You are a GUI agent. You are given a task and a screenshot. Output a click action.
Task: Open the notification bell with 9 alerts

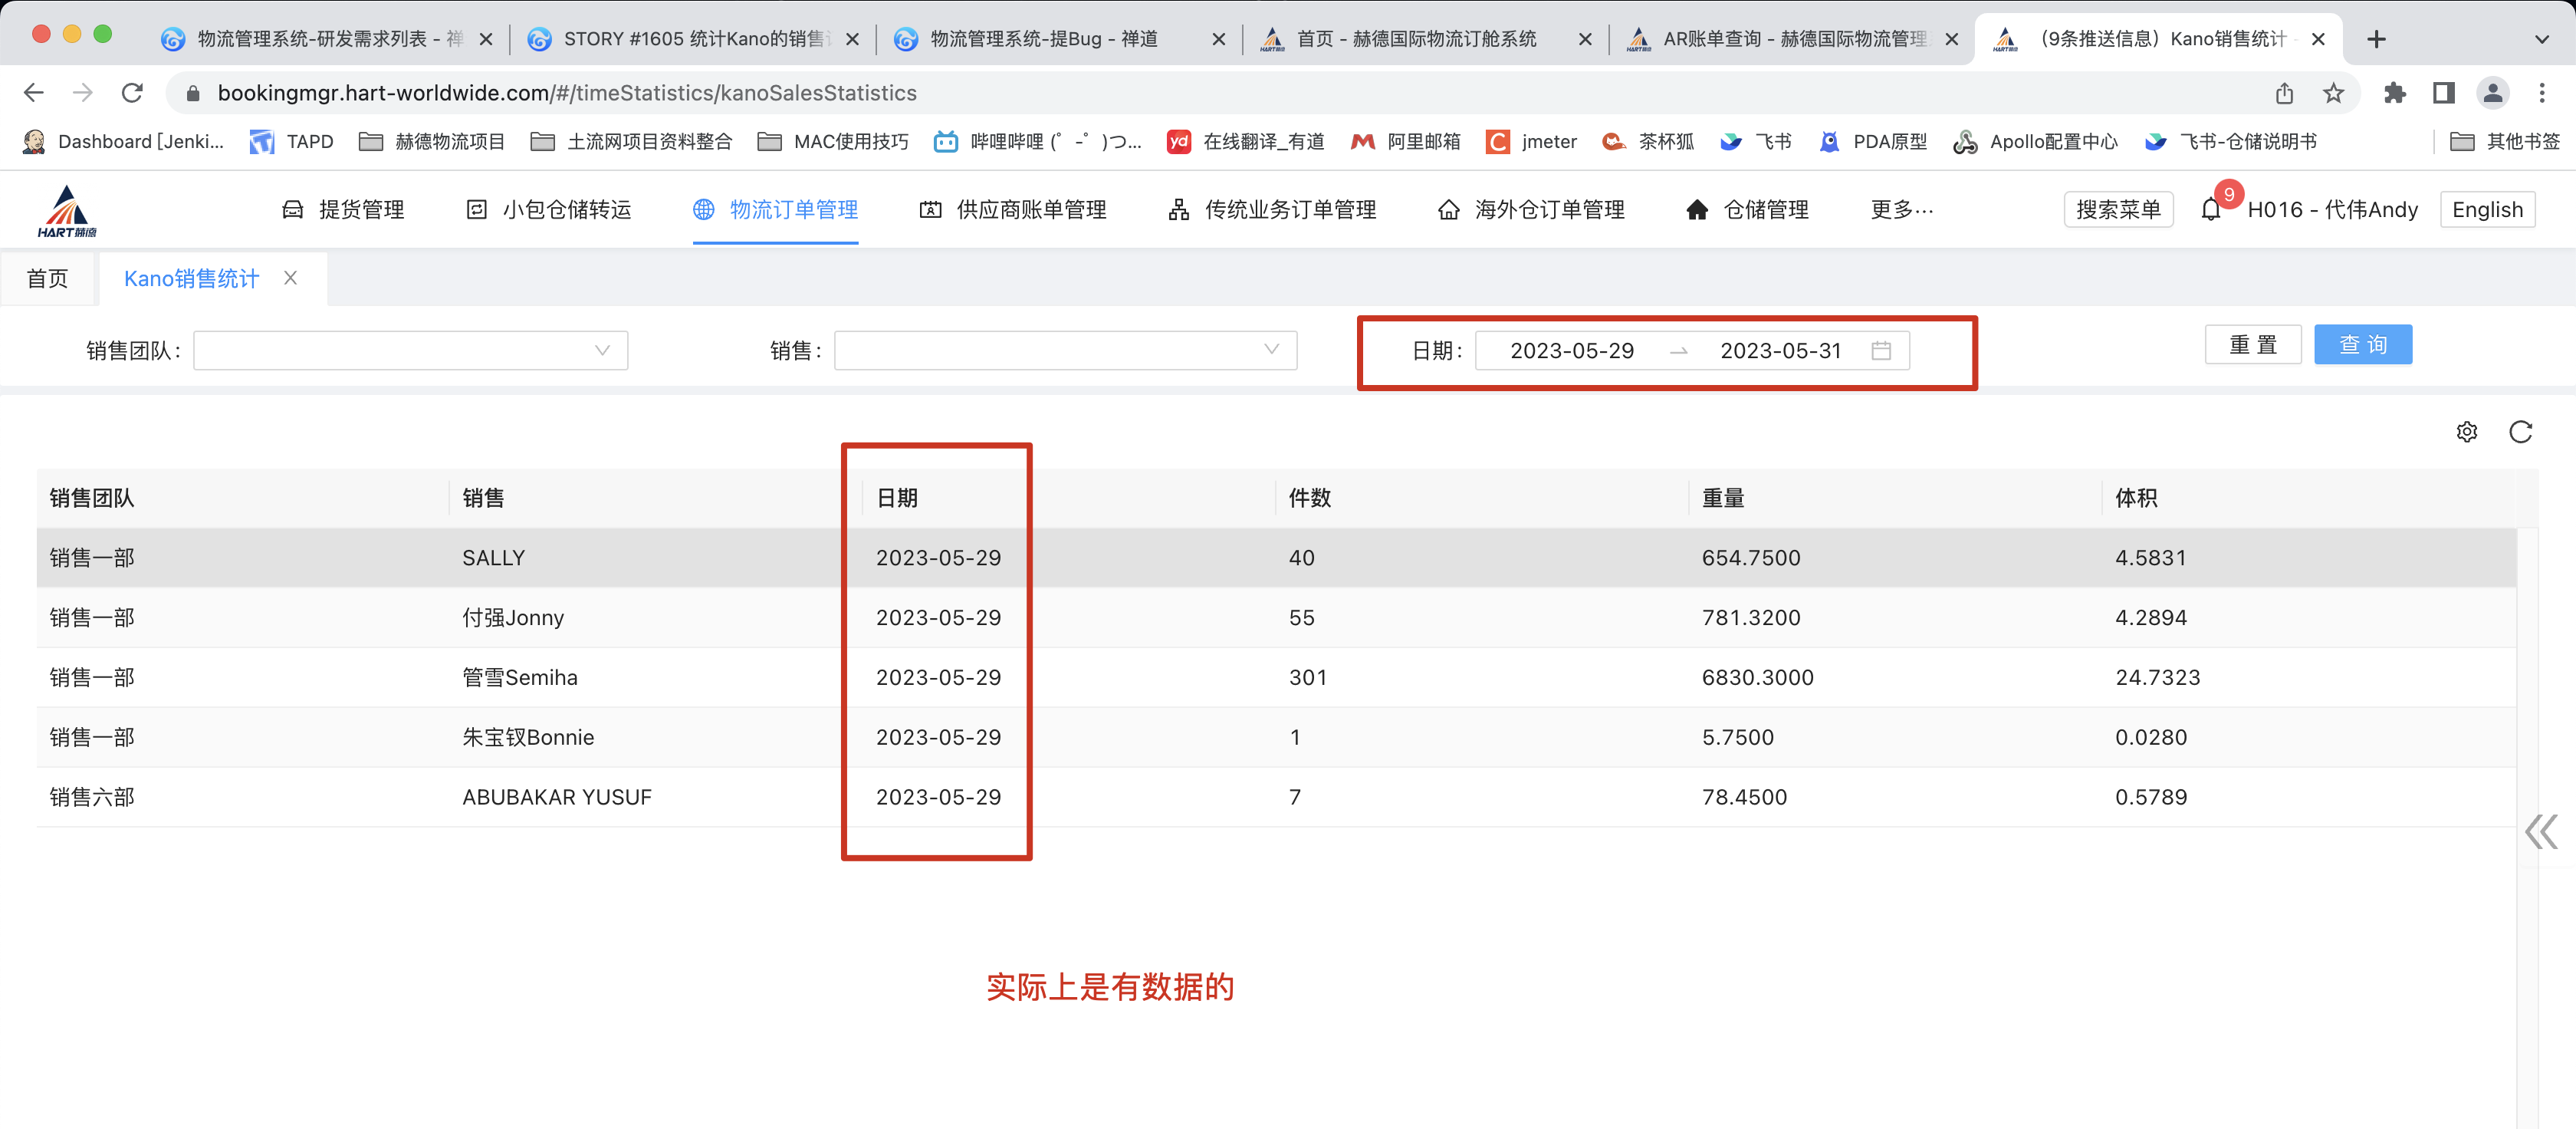(2211, 209)
